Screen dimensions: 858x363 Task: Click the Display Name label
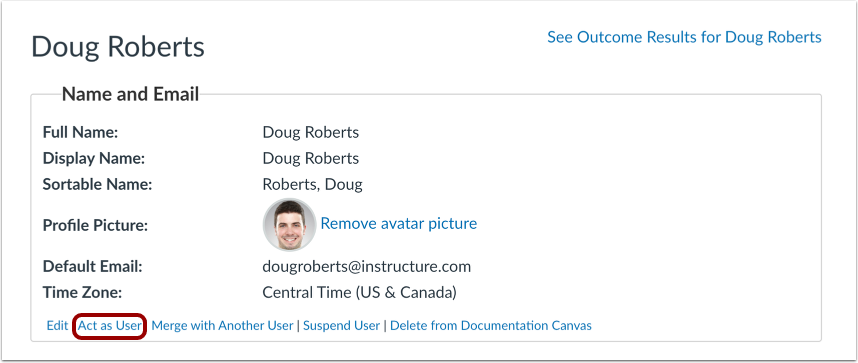94,159
